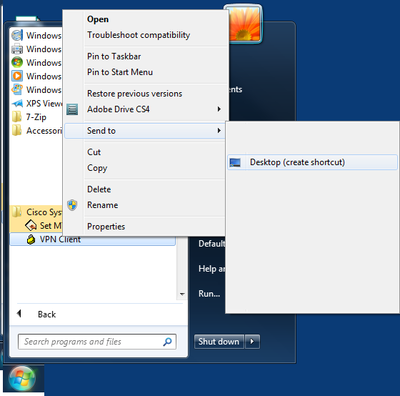Choose Delete from the context menu

click(x=99, y=189)
